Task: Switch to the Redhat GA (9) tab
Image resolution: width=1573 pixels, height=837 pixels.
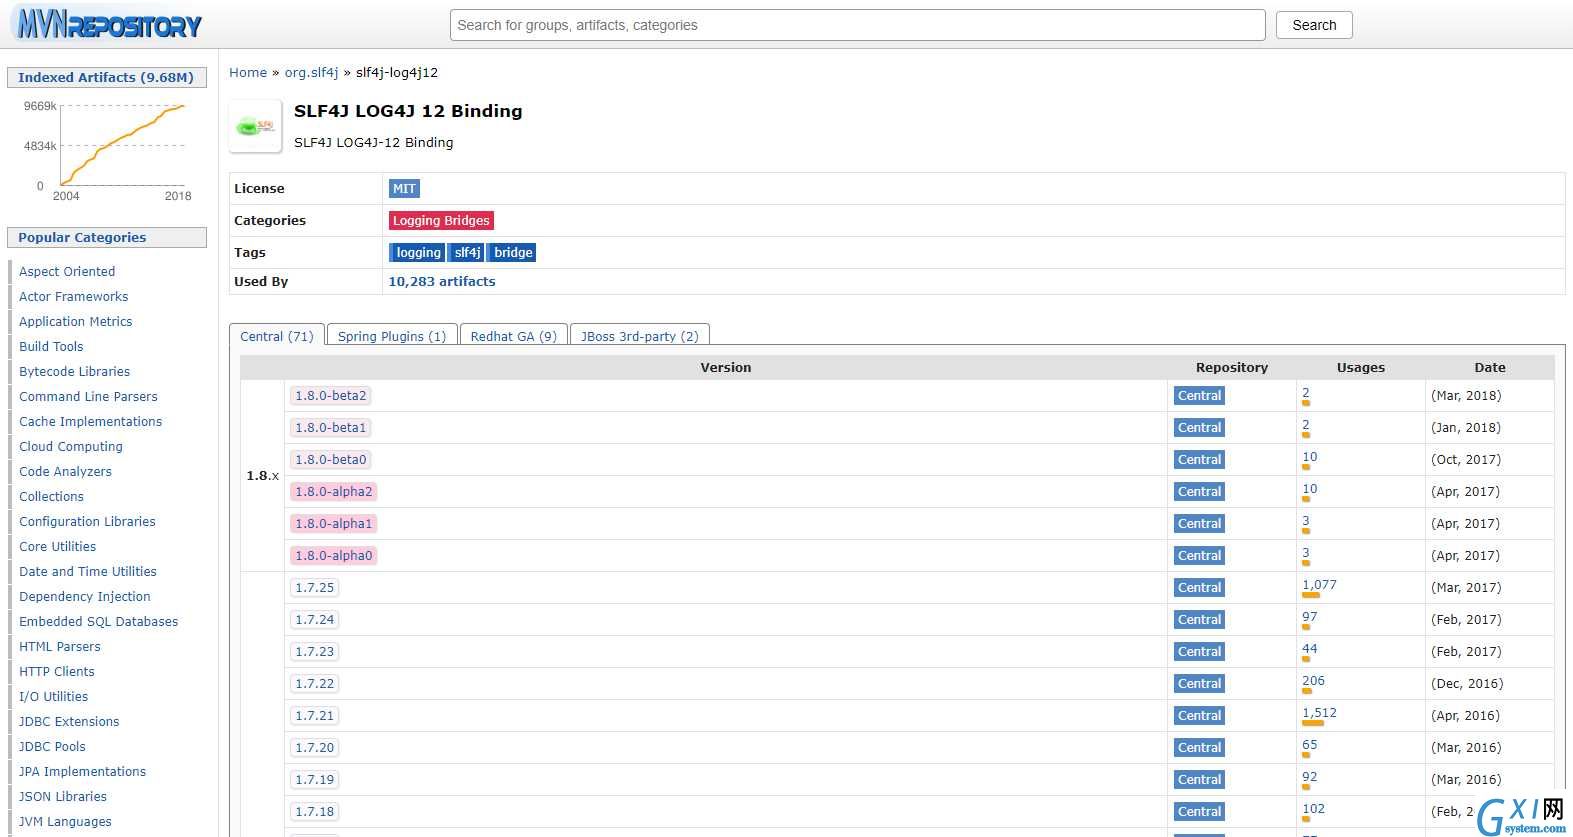Action: click(x=514, y=336)
